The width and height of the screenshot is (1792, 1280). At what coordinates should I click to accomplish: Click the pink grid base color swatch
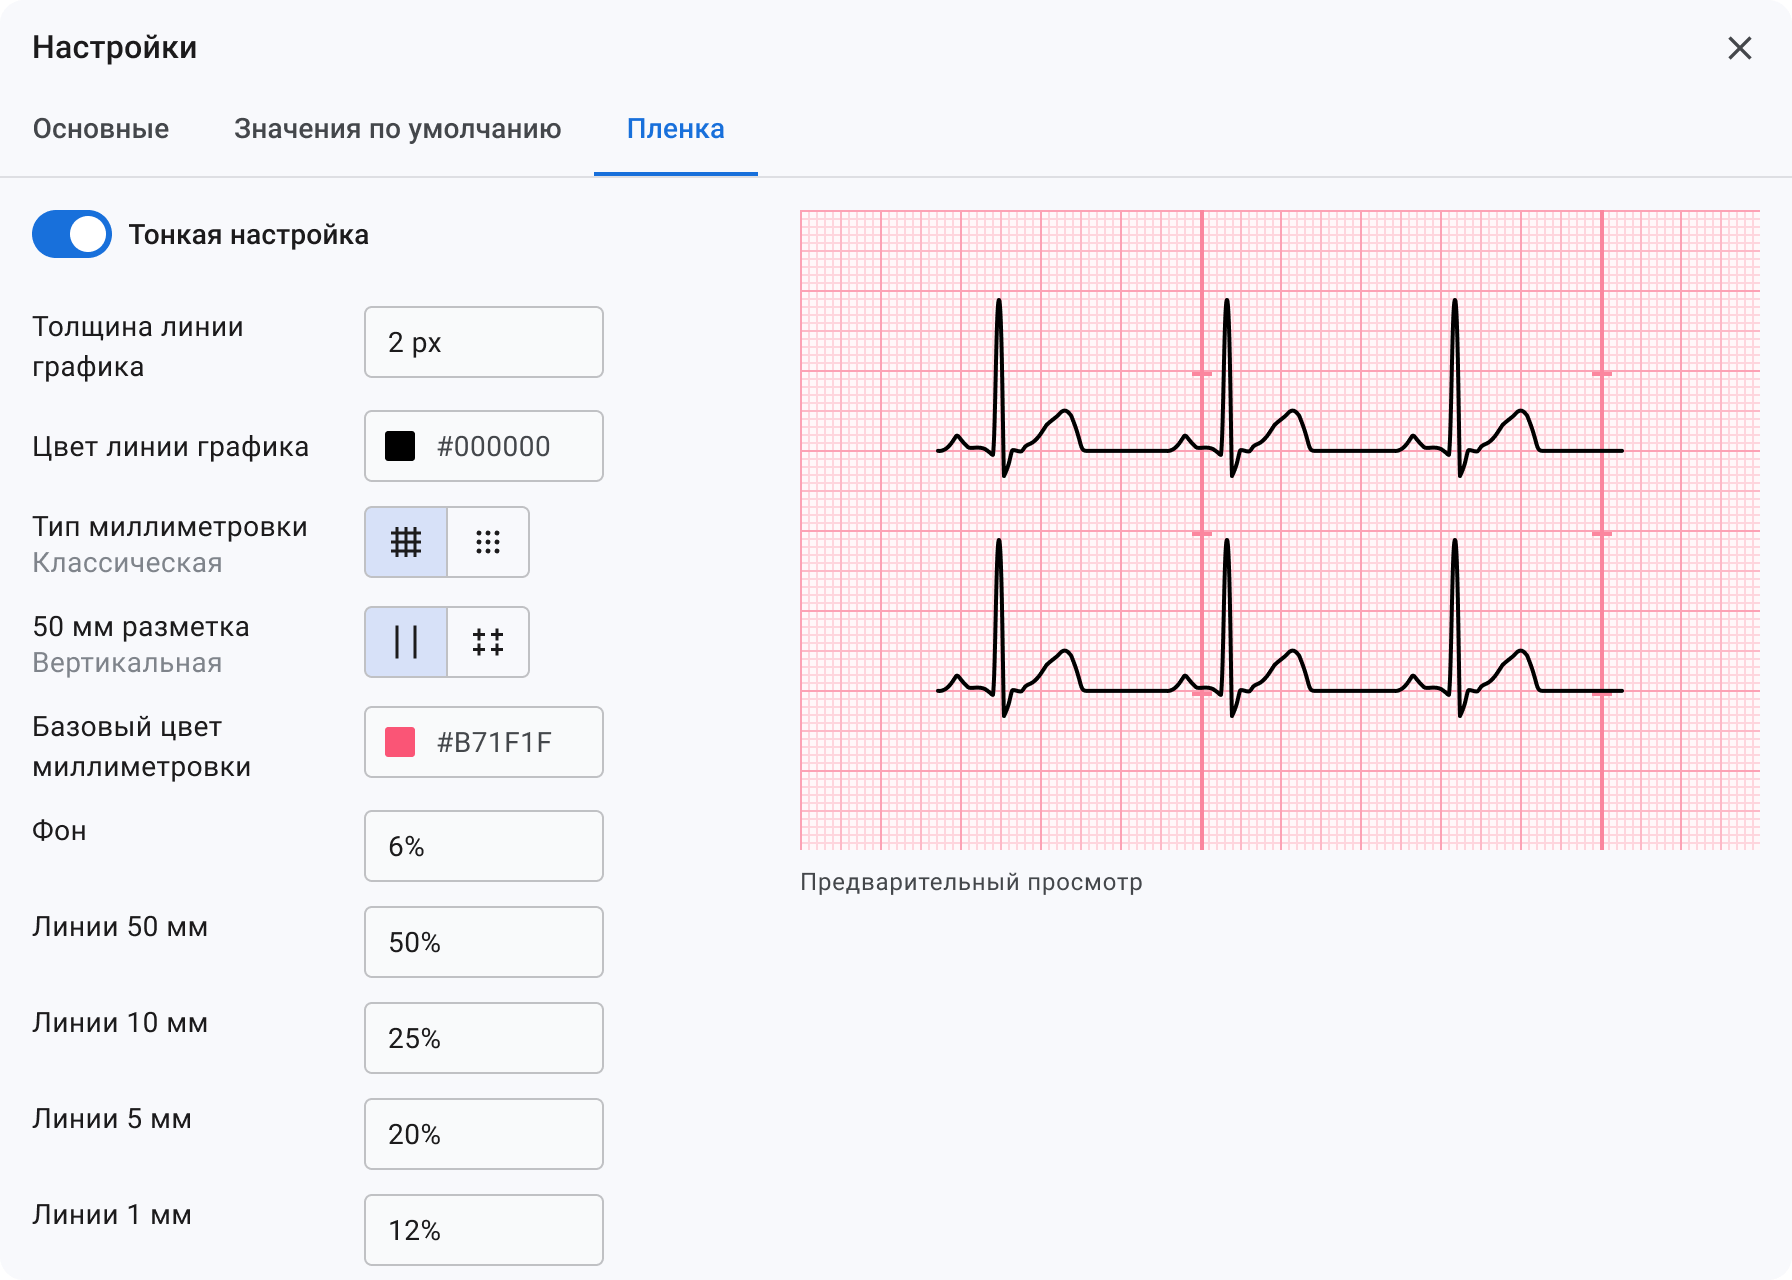click(x=400, y=742)
